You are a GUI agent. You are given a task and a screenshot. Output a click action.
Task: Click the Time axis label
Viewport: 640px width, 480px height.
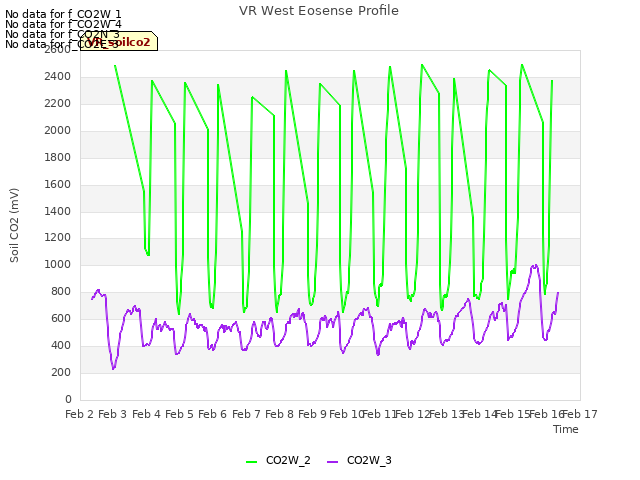point(566,429)
